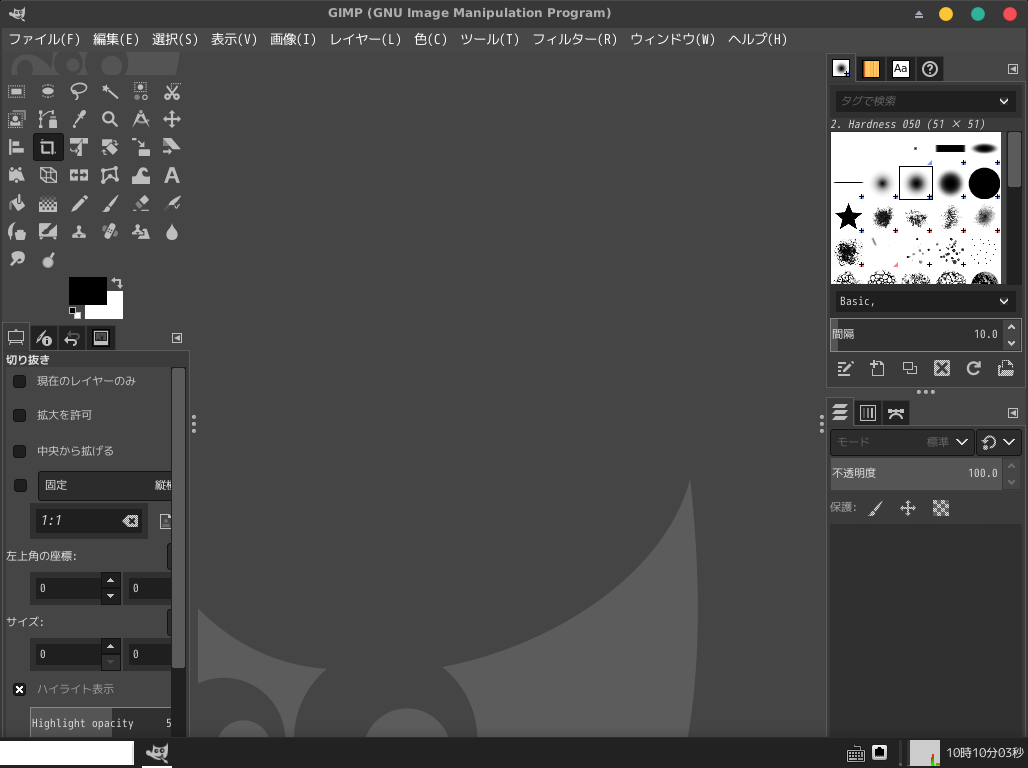The height and width of the screenshot is (768, 1028).
Task: Open the レイヤー(L) menu
Action: click(x=365, y=39)
